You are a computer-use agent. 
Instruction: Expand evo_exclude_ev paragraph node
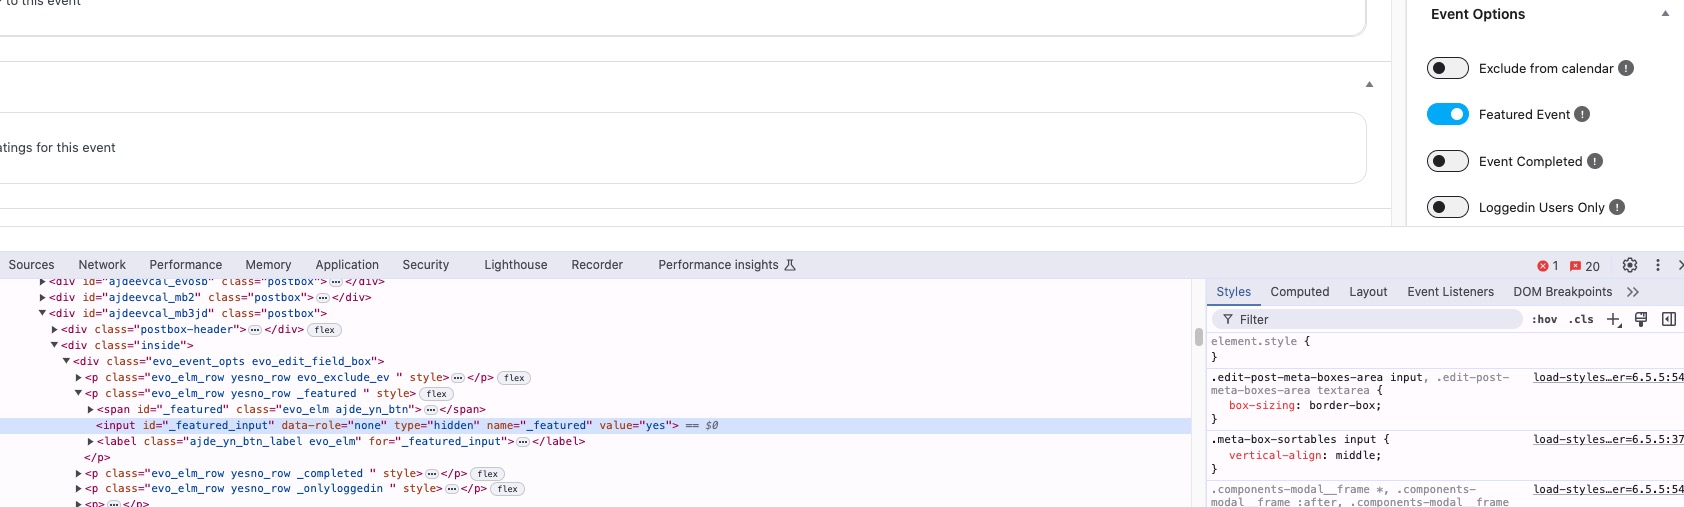coord(79,378)
